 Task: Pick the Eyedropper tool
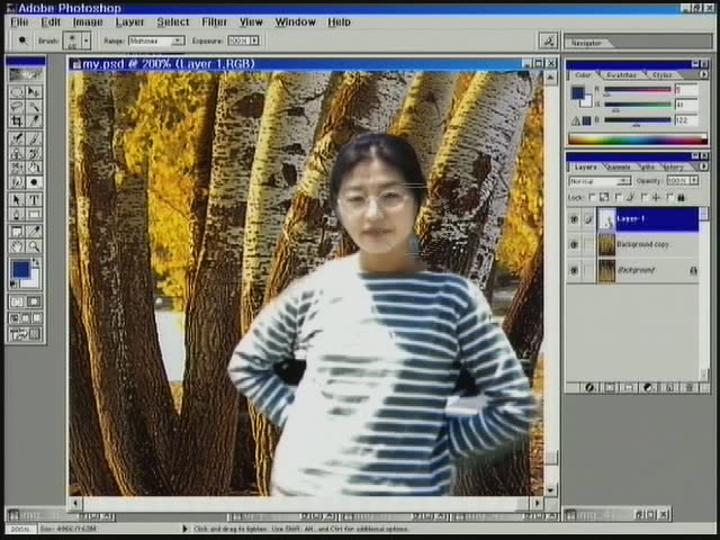tap(34, 231)
